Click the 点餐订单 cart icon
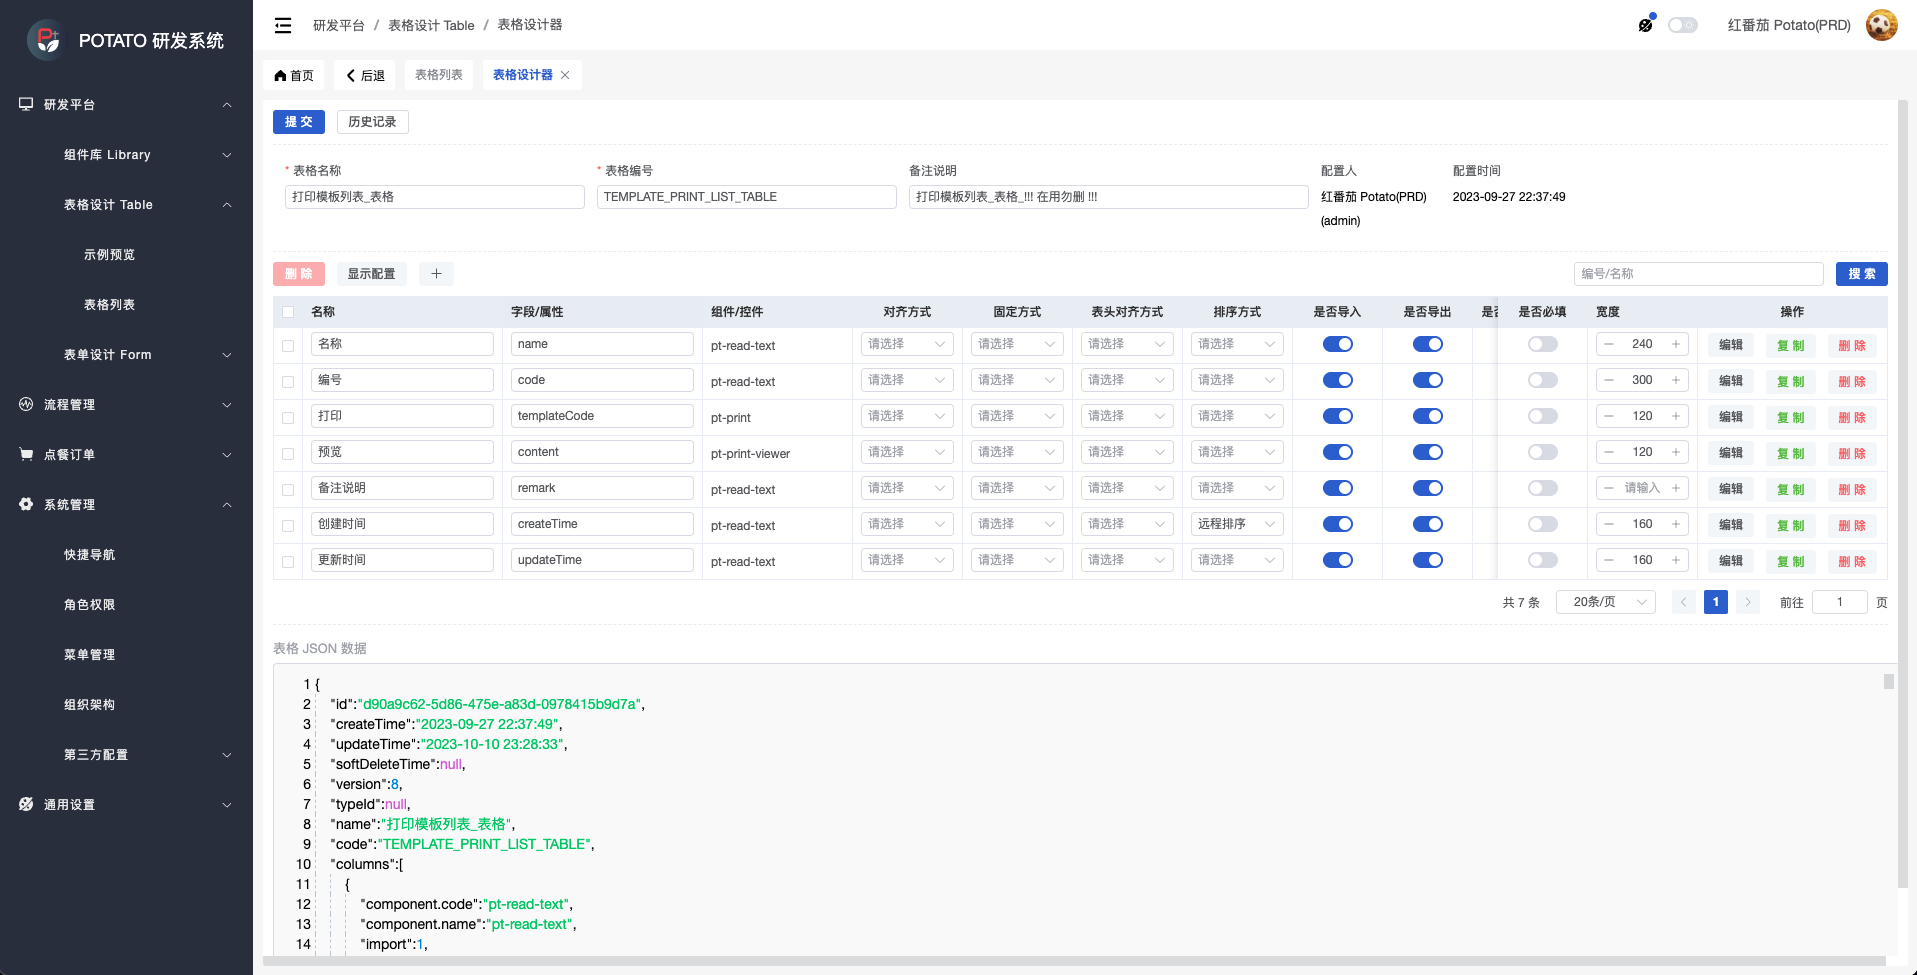The width and height of the screenshot is (1917, 975). pos(26,454)
